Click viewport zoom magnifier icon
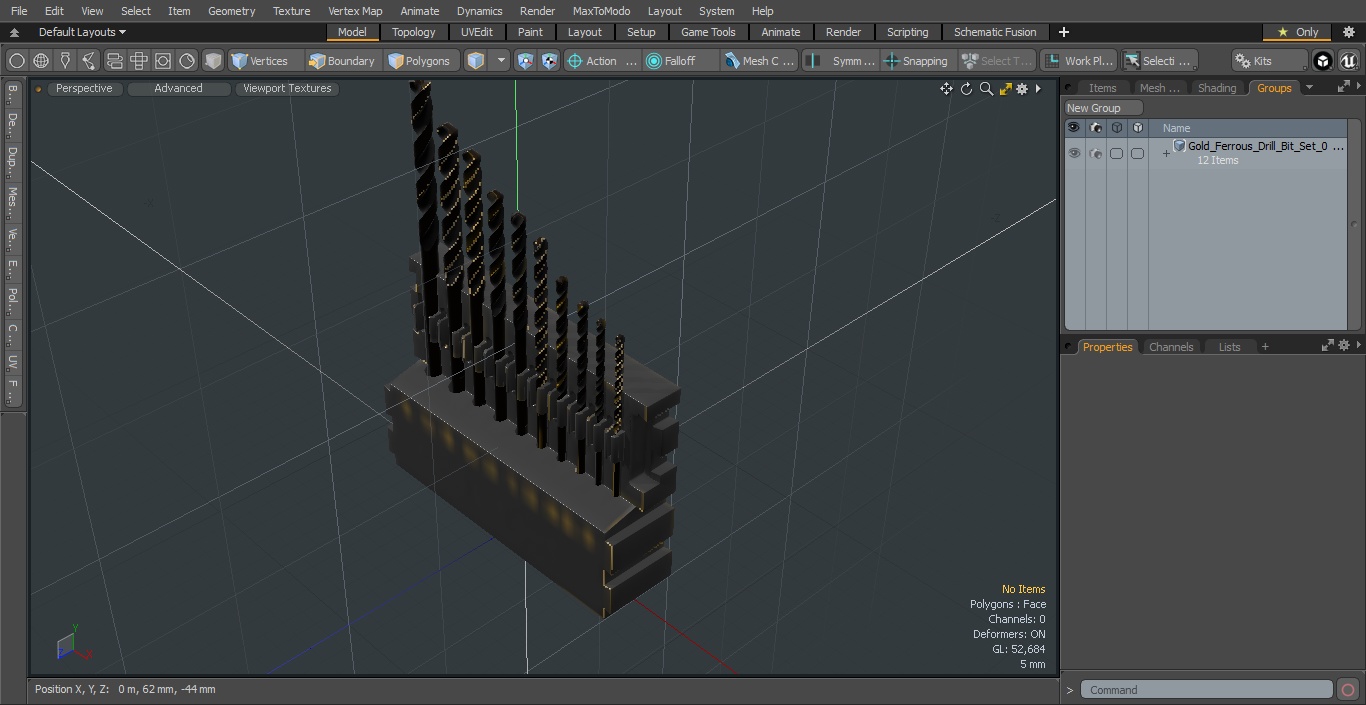Viewport: 1366px width, 705px height. click(x=986, y=89)
